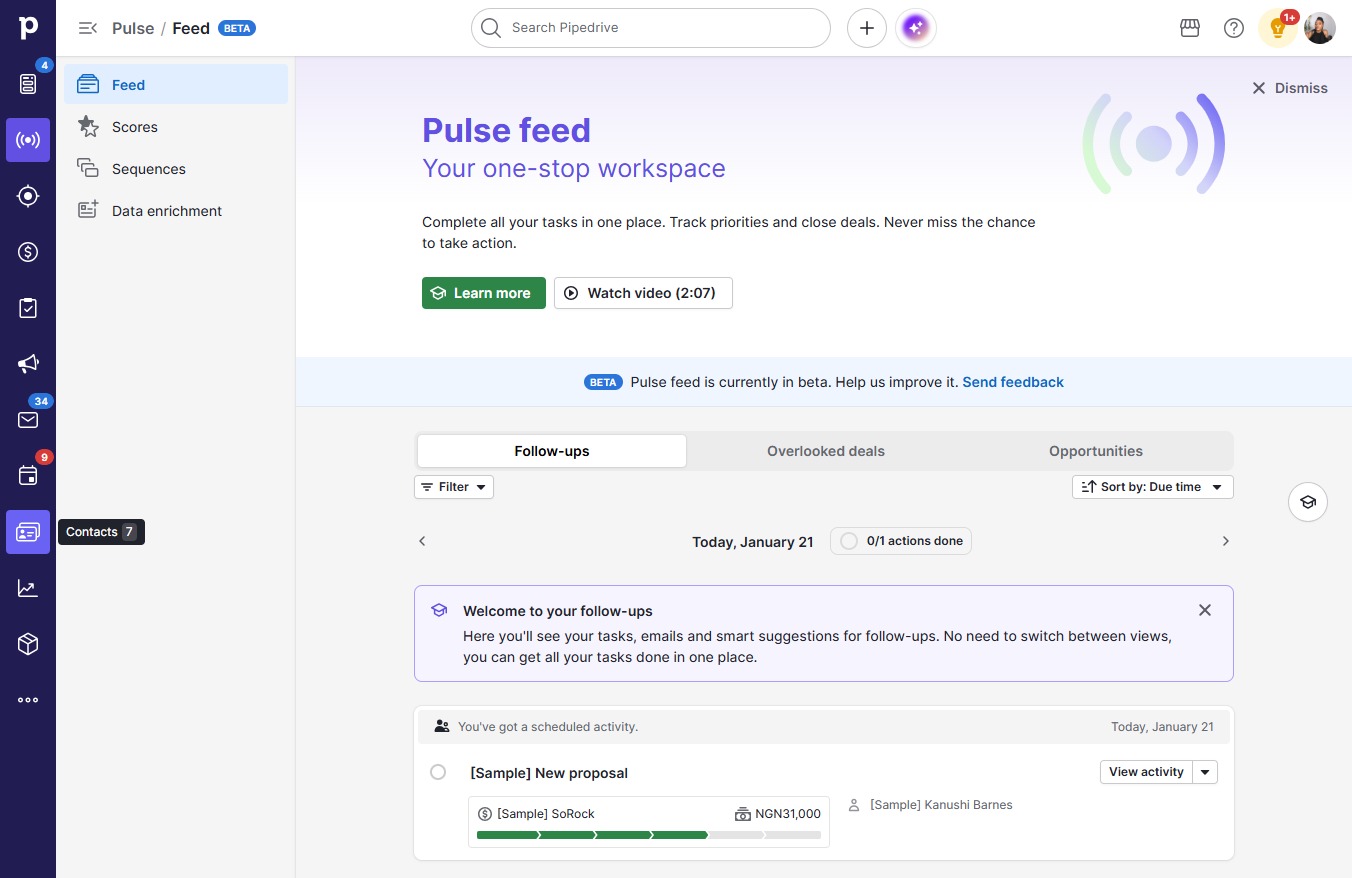1352x878 pixels.
Task: Click the floating graduation cap icon
Action: click(1308, 502)
